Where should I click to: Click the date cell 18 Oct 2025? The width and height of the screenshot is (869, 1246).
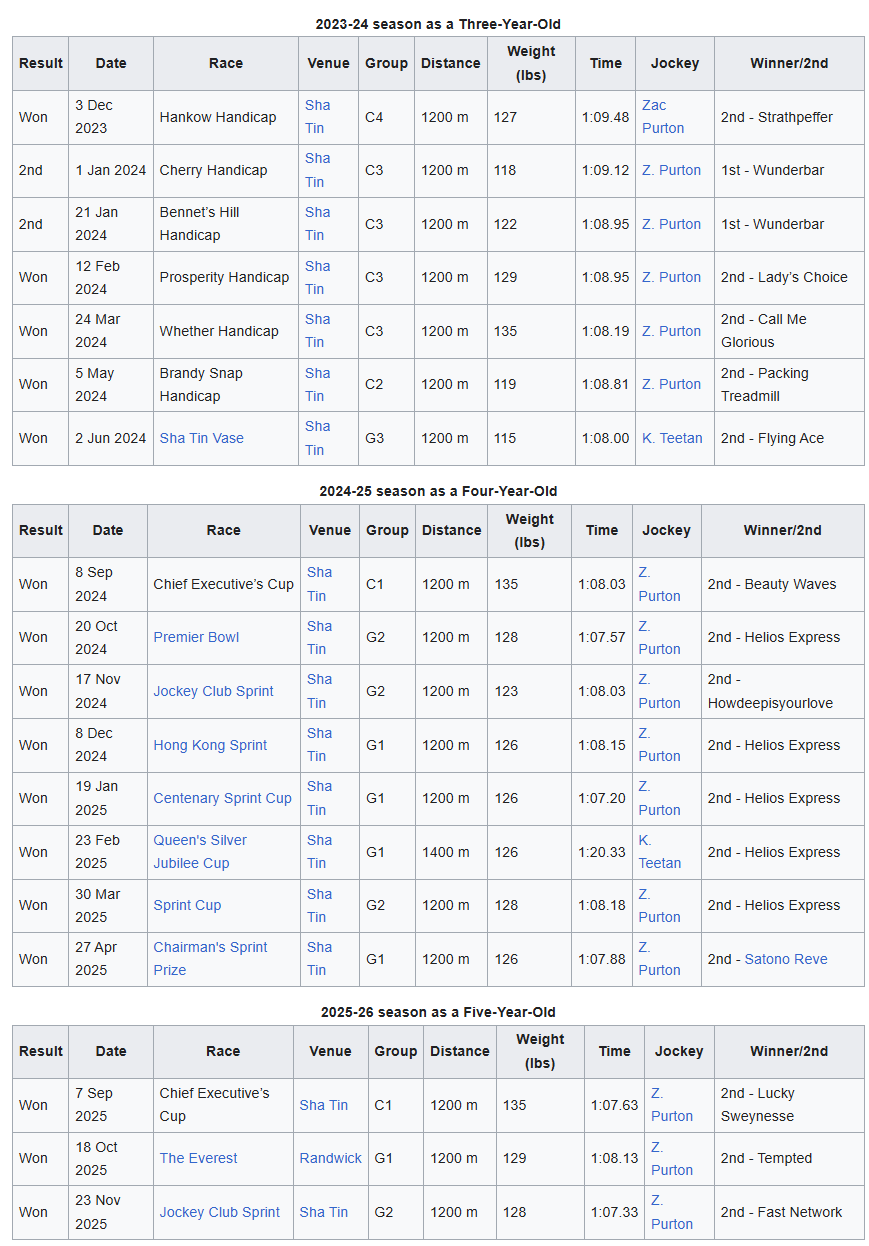coord(110,1158)
